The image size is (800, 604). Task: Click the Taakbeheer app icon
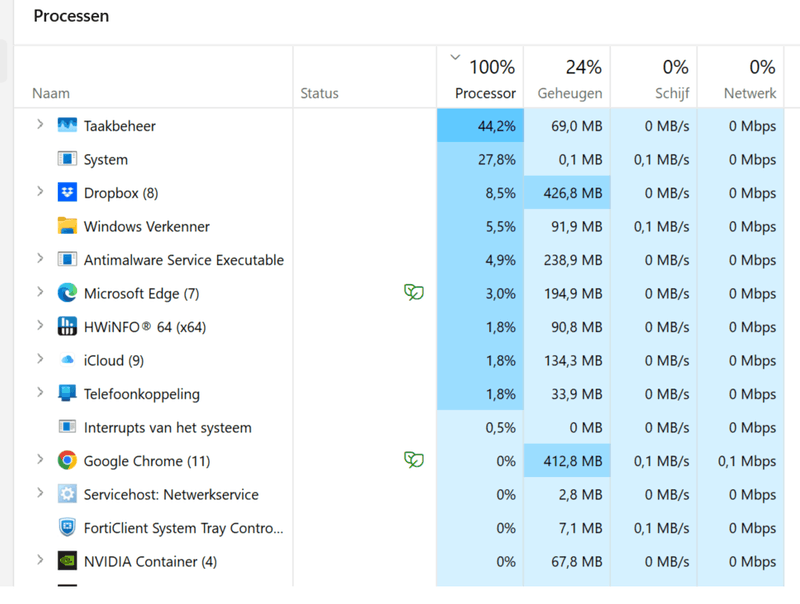[67, 125]
